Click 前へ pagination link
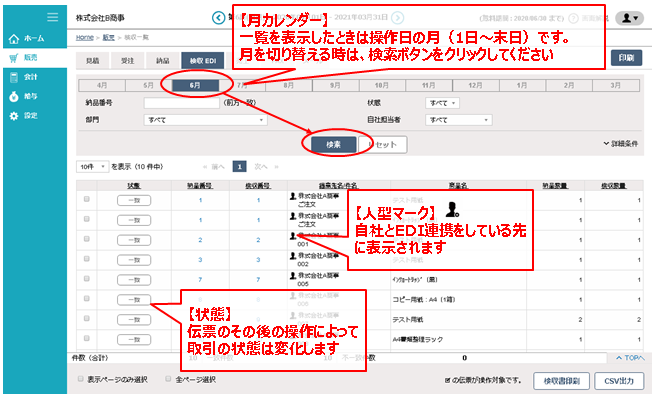Image resolution: width=653 pixels, height=394 pixels. click(x=218, y=167)
